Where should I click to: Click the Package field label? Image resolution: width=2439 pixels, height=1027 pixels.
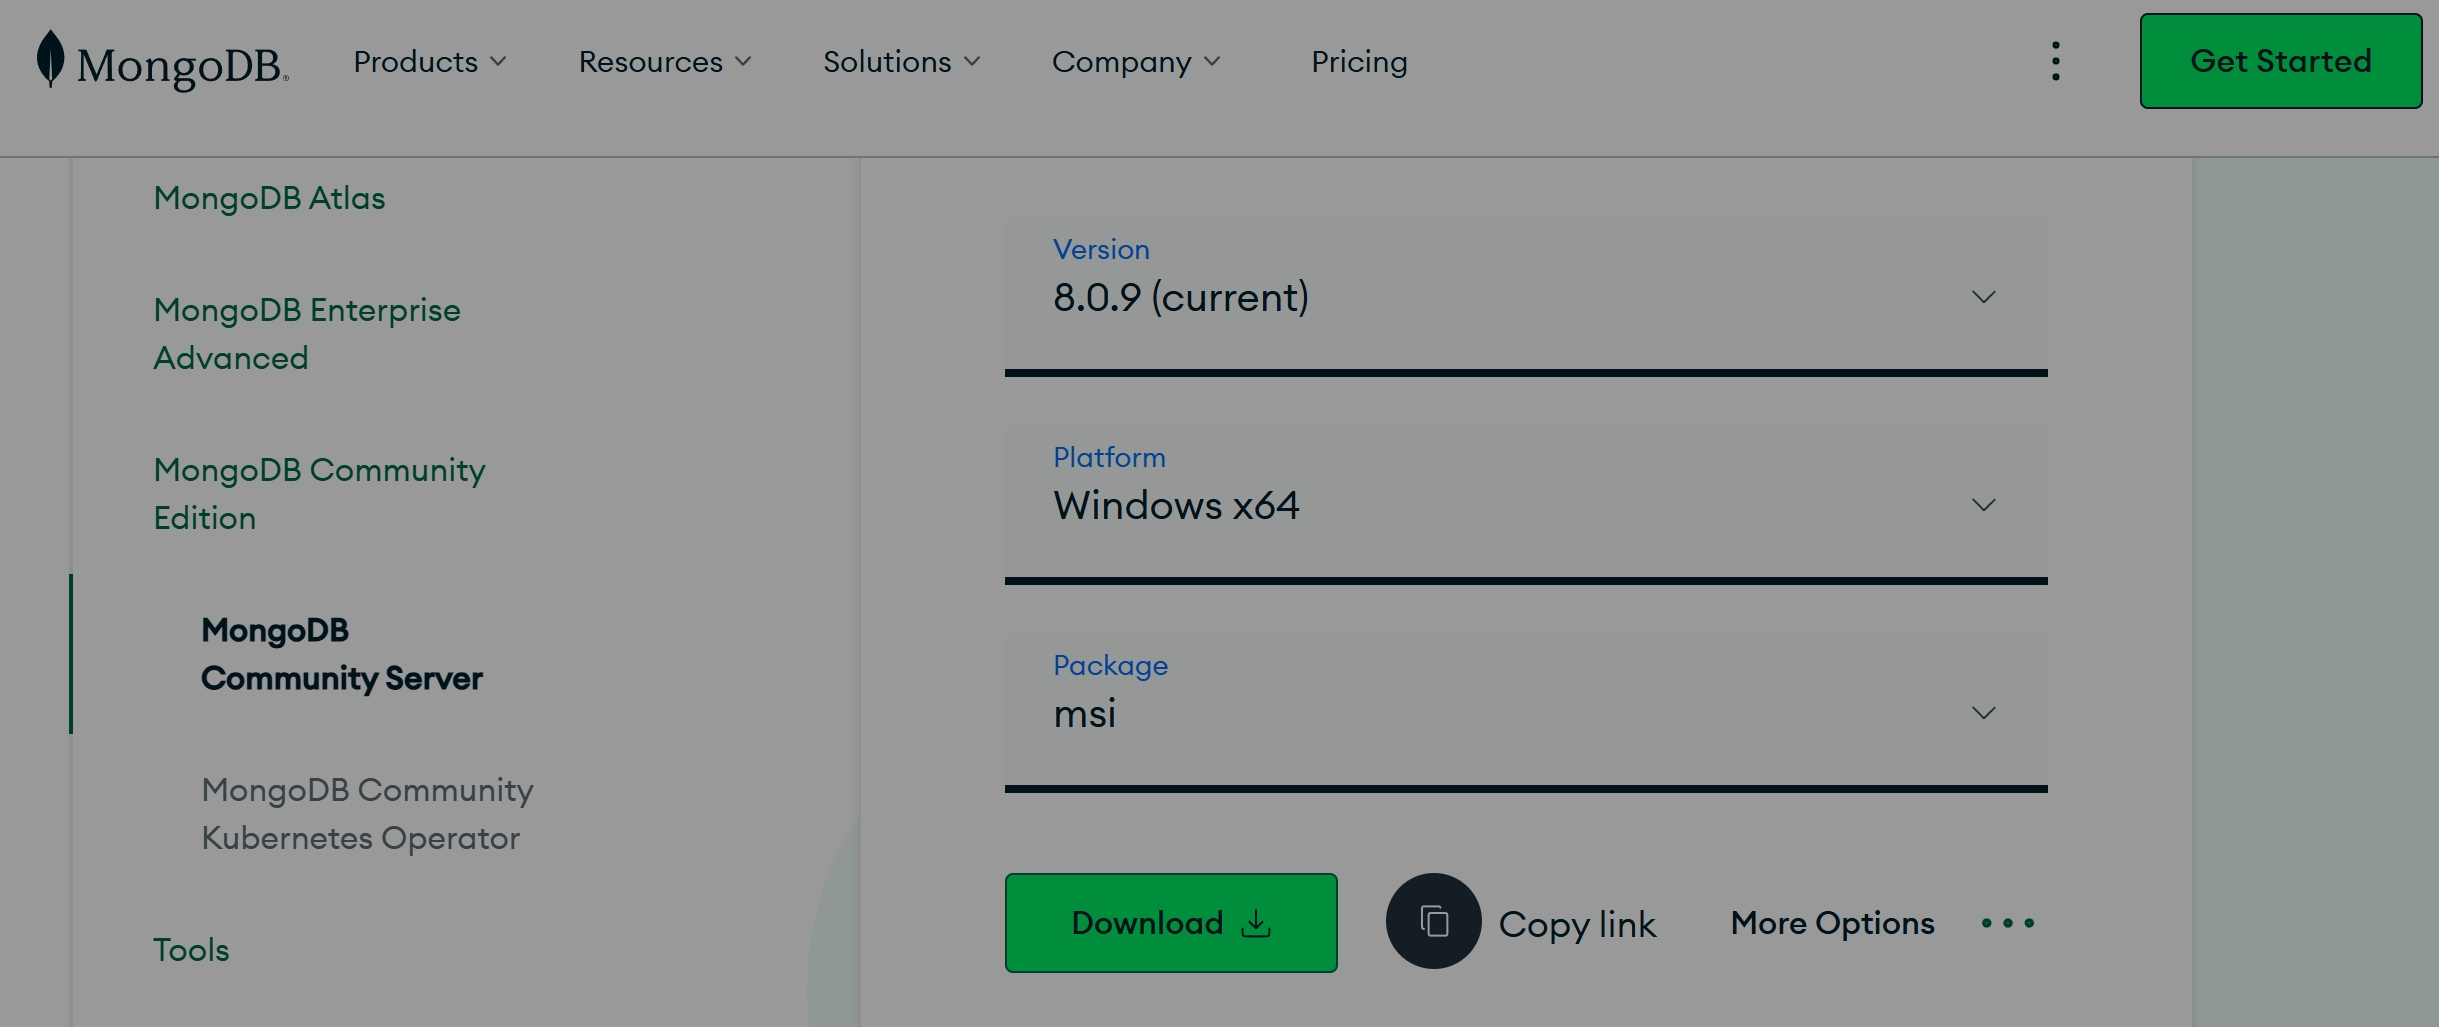click(1110, 666)
